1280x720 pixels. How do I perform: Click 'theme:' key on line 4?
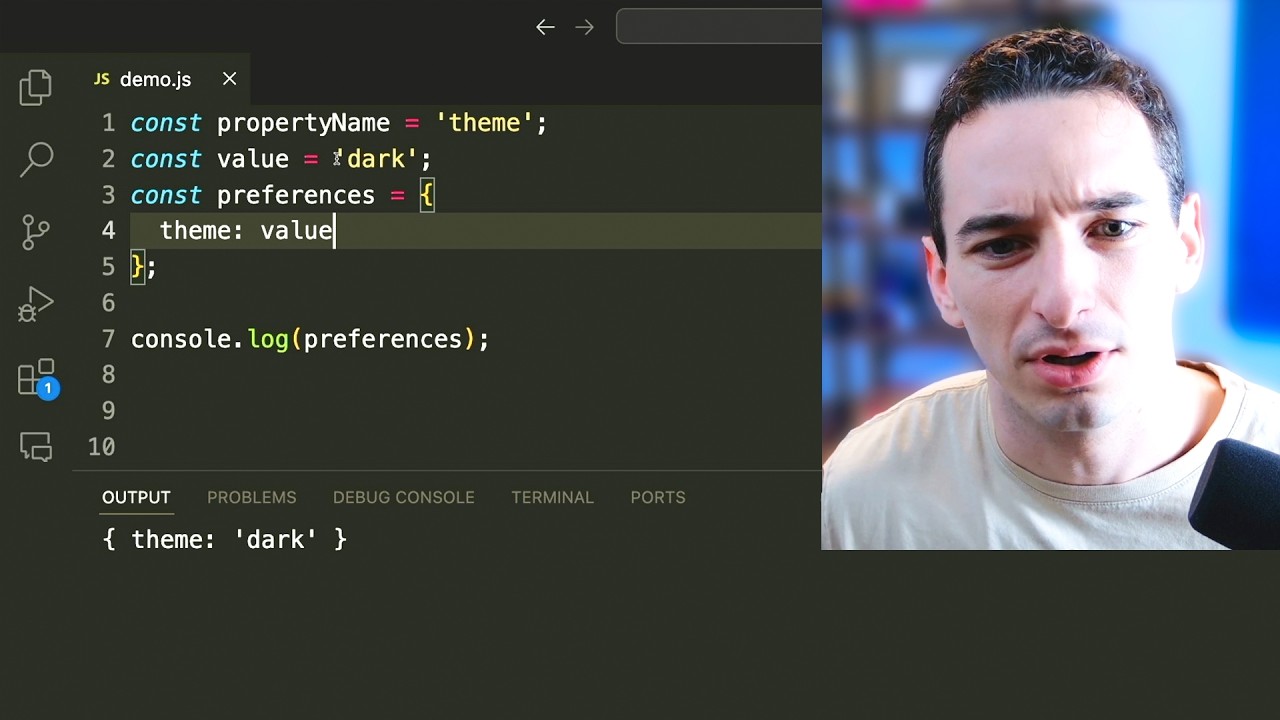coord(202,231)
